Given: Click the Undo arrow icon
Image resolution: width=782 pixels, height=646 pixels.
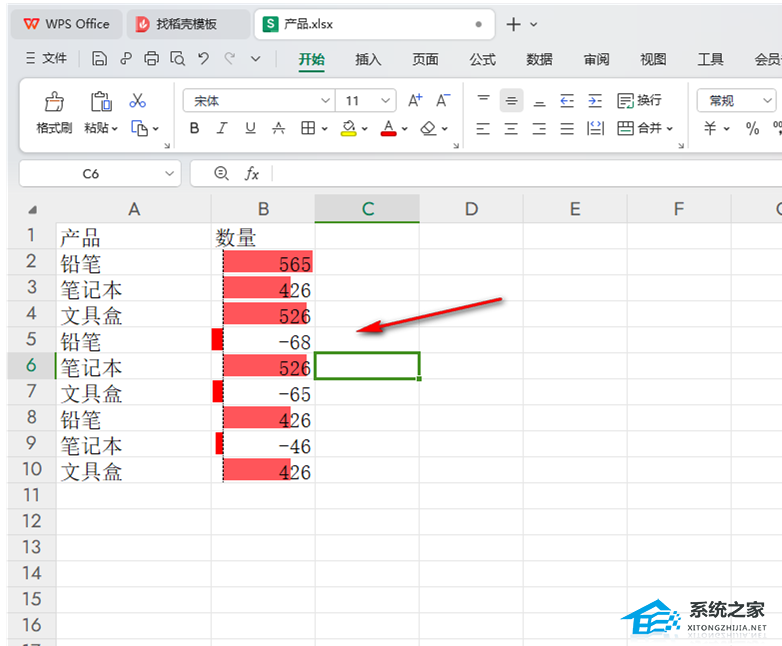Looking at the screenshot, I should point(203,59).
